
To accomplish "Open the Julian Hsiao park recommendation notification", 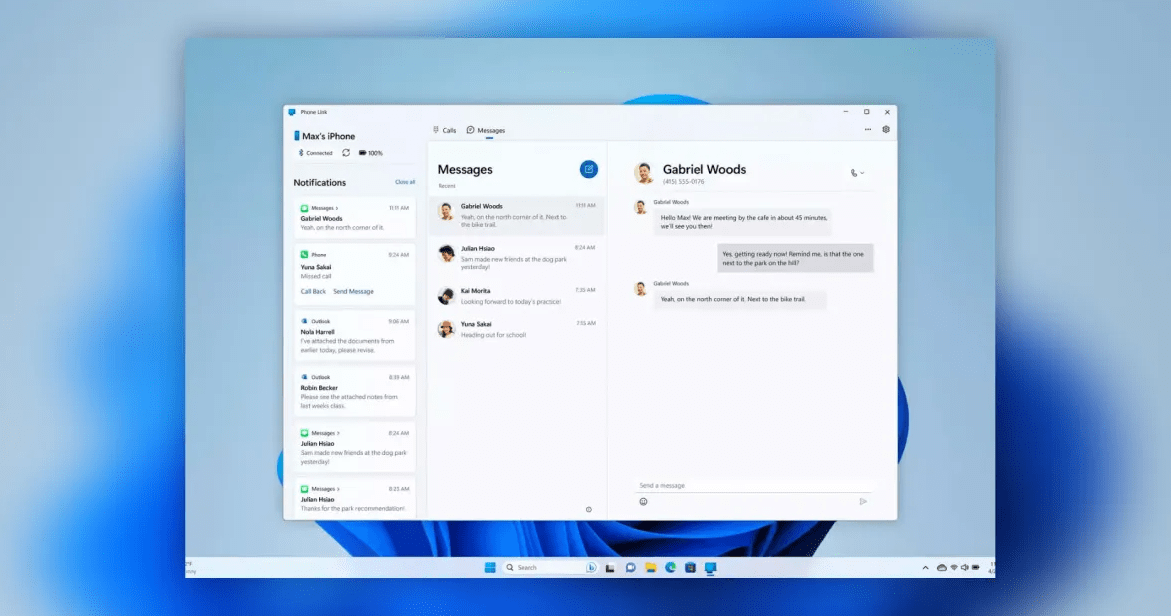I will pyautogui.click(x=355, y=498).
